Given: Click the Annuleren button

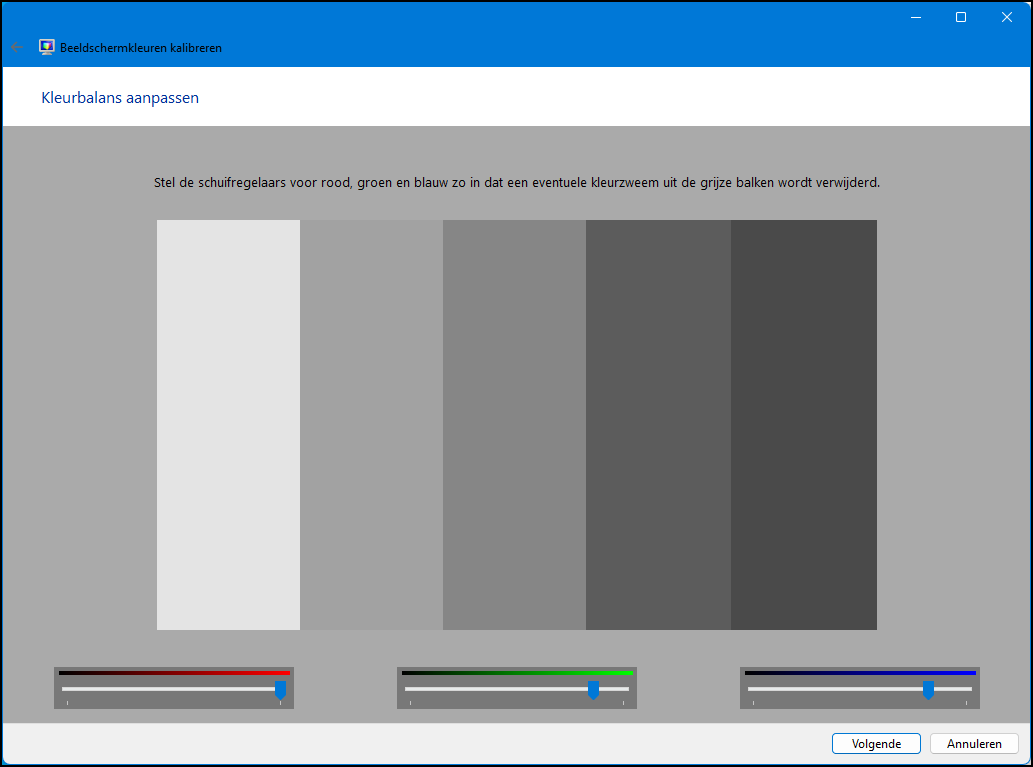Looking at the screenshot, I should (974, 743).
